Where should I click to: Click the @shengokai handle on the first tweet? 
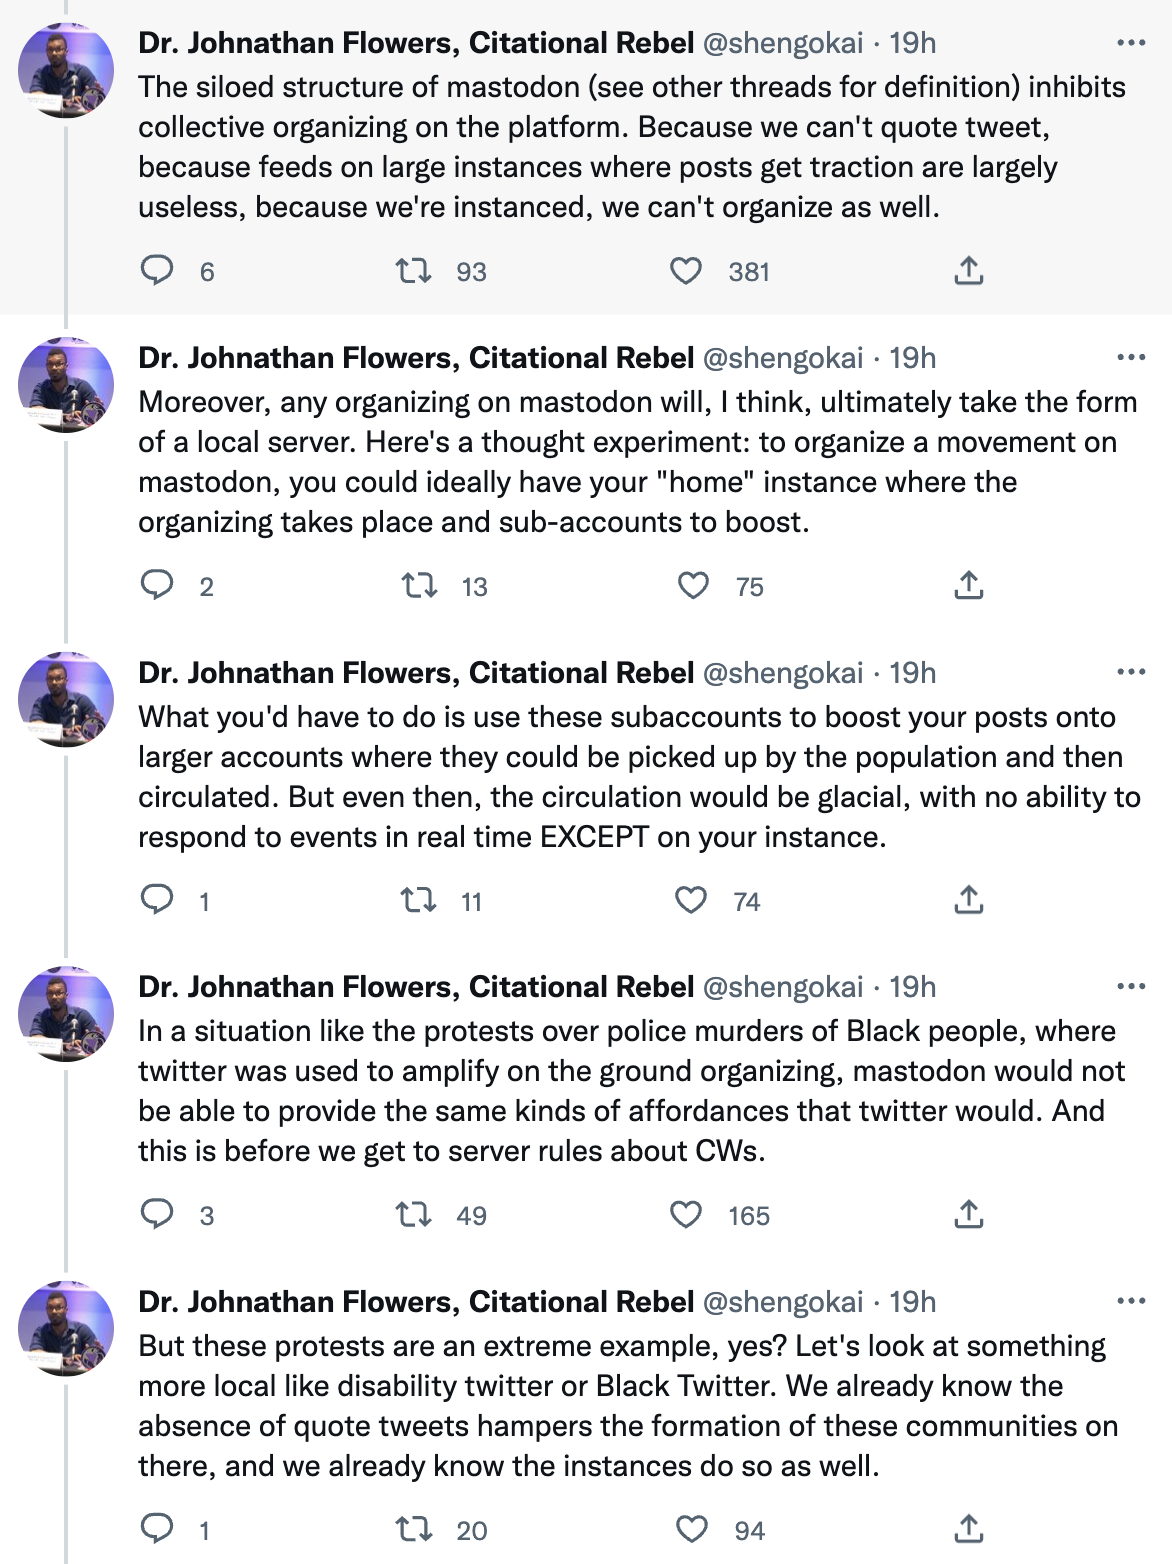tap(783, 43)
